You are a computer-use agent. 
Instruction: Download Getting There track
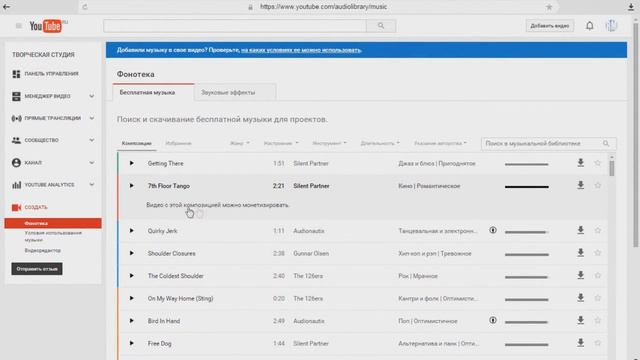click(x=580, y=163)
